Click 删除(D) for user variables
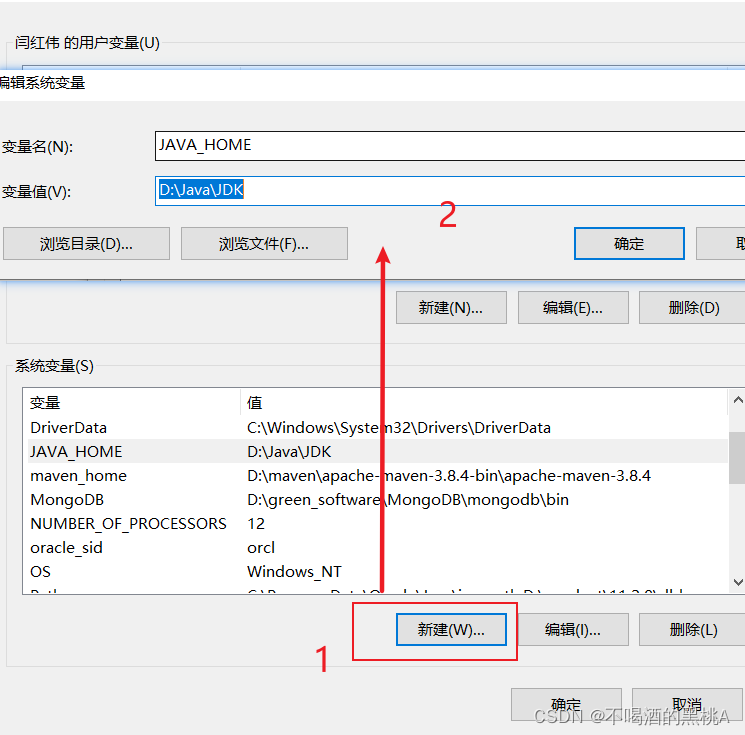 (693, 308)
